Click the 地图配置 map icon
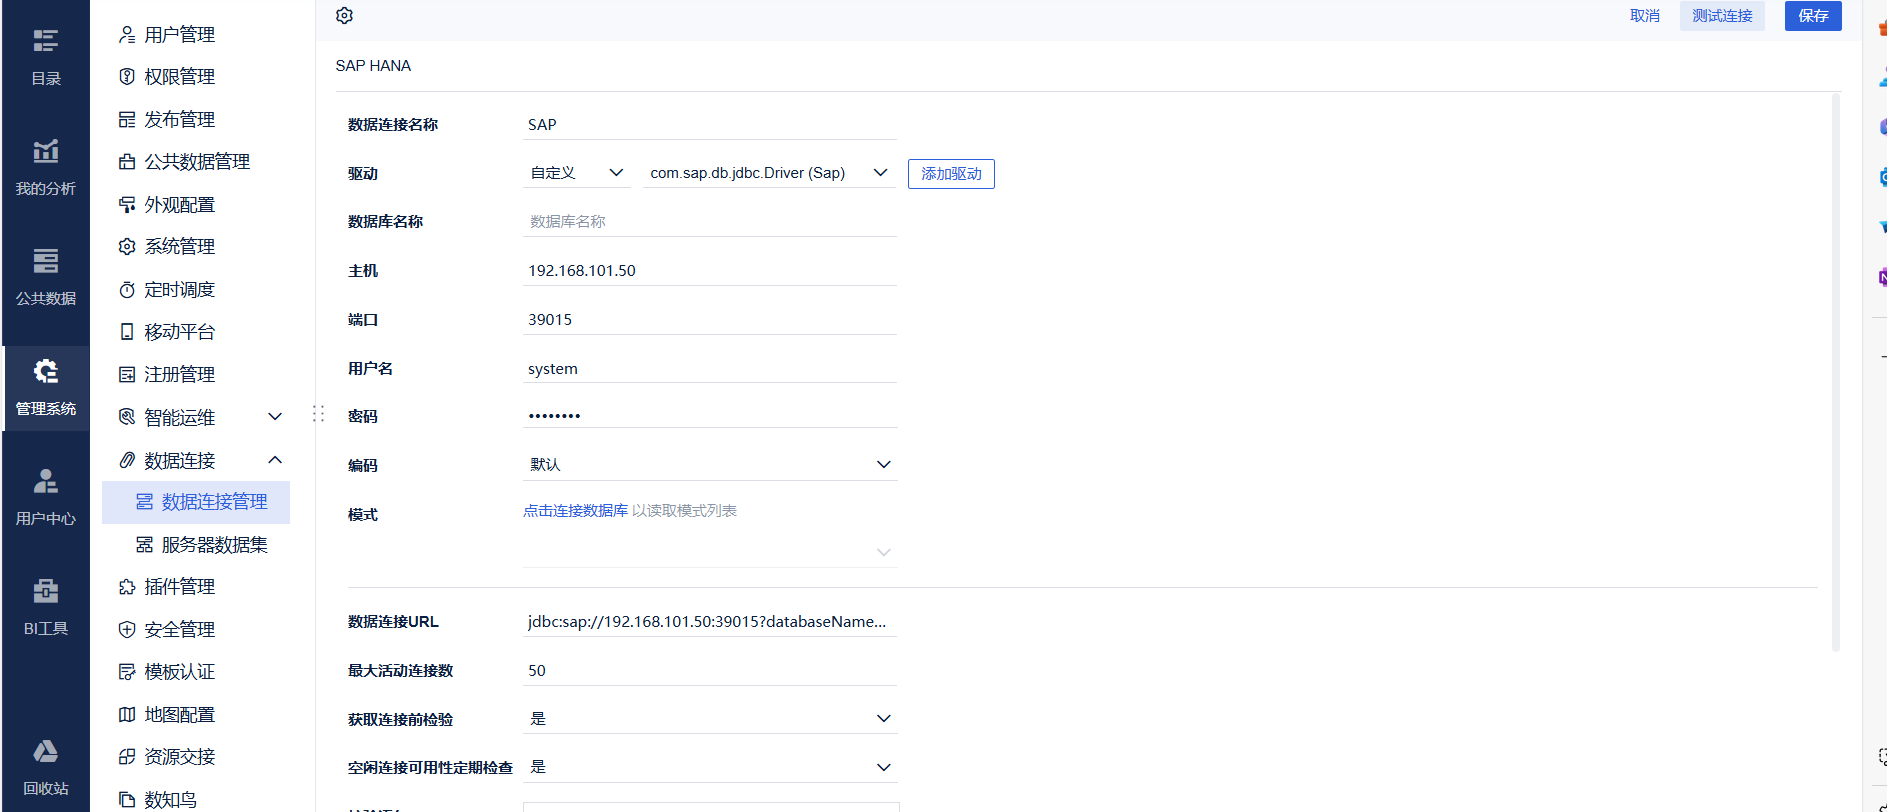 point(127,715)
